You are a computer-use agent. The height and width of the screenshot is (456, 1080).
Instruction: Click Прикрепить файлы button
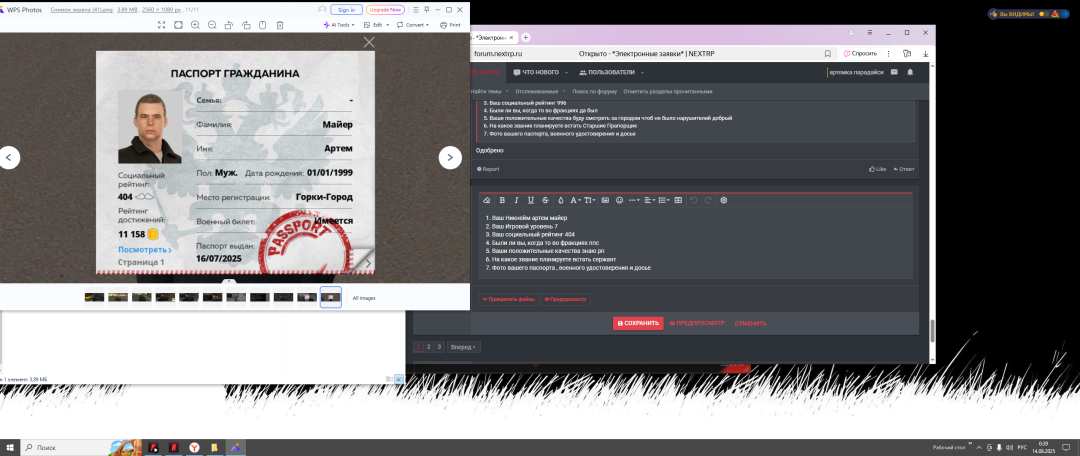pos(508,299)
